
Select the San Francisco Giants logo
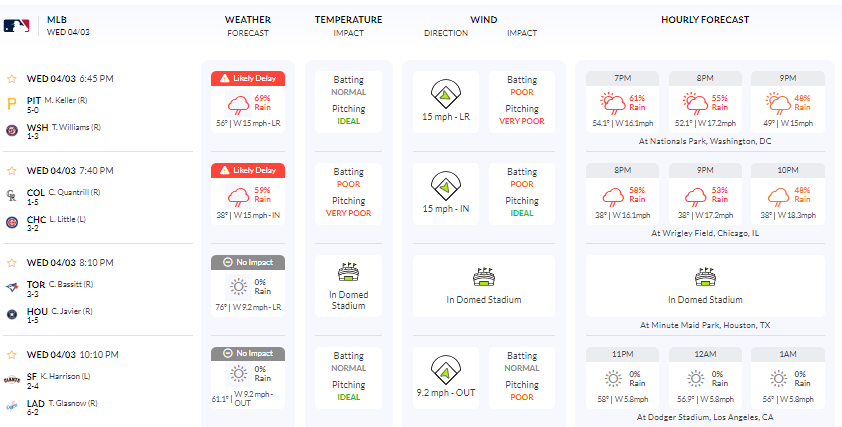pos(12,376)
